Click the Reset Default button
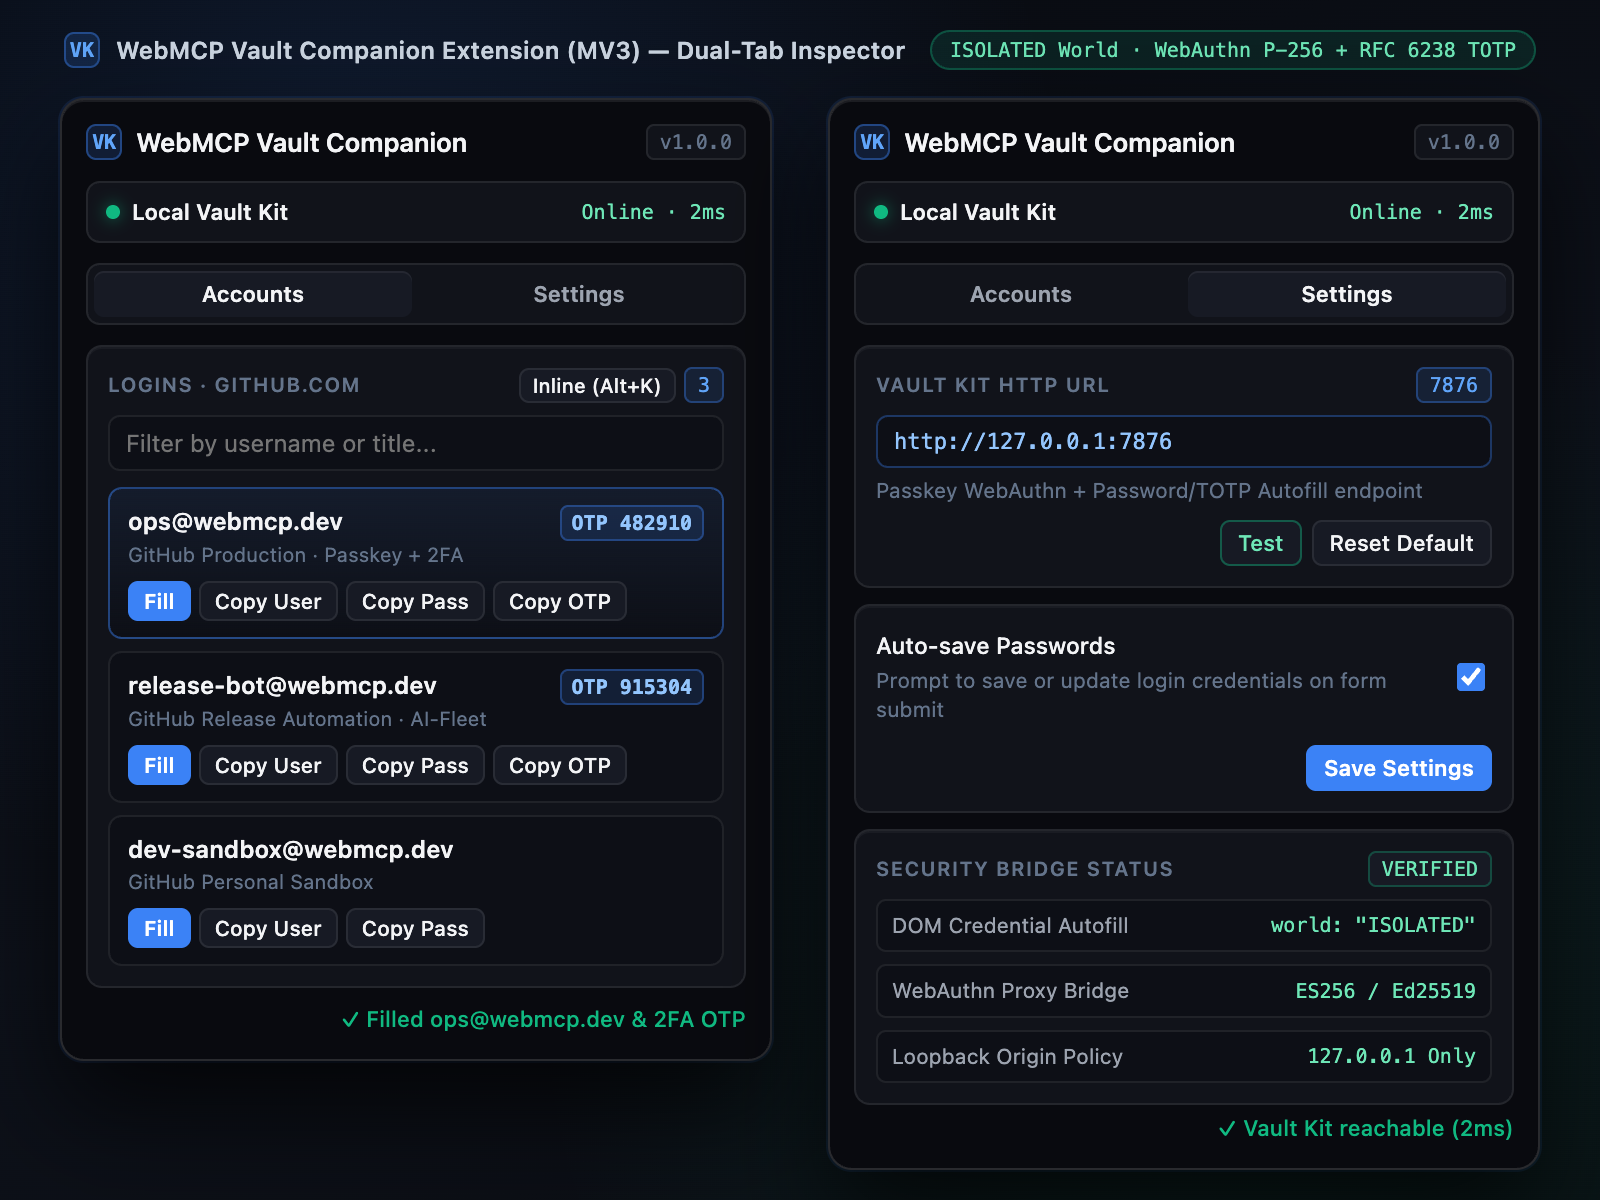Screen dimensions: 1600x1200 click(1401, 543)
